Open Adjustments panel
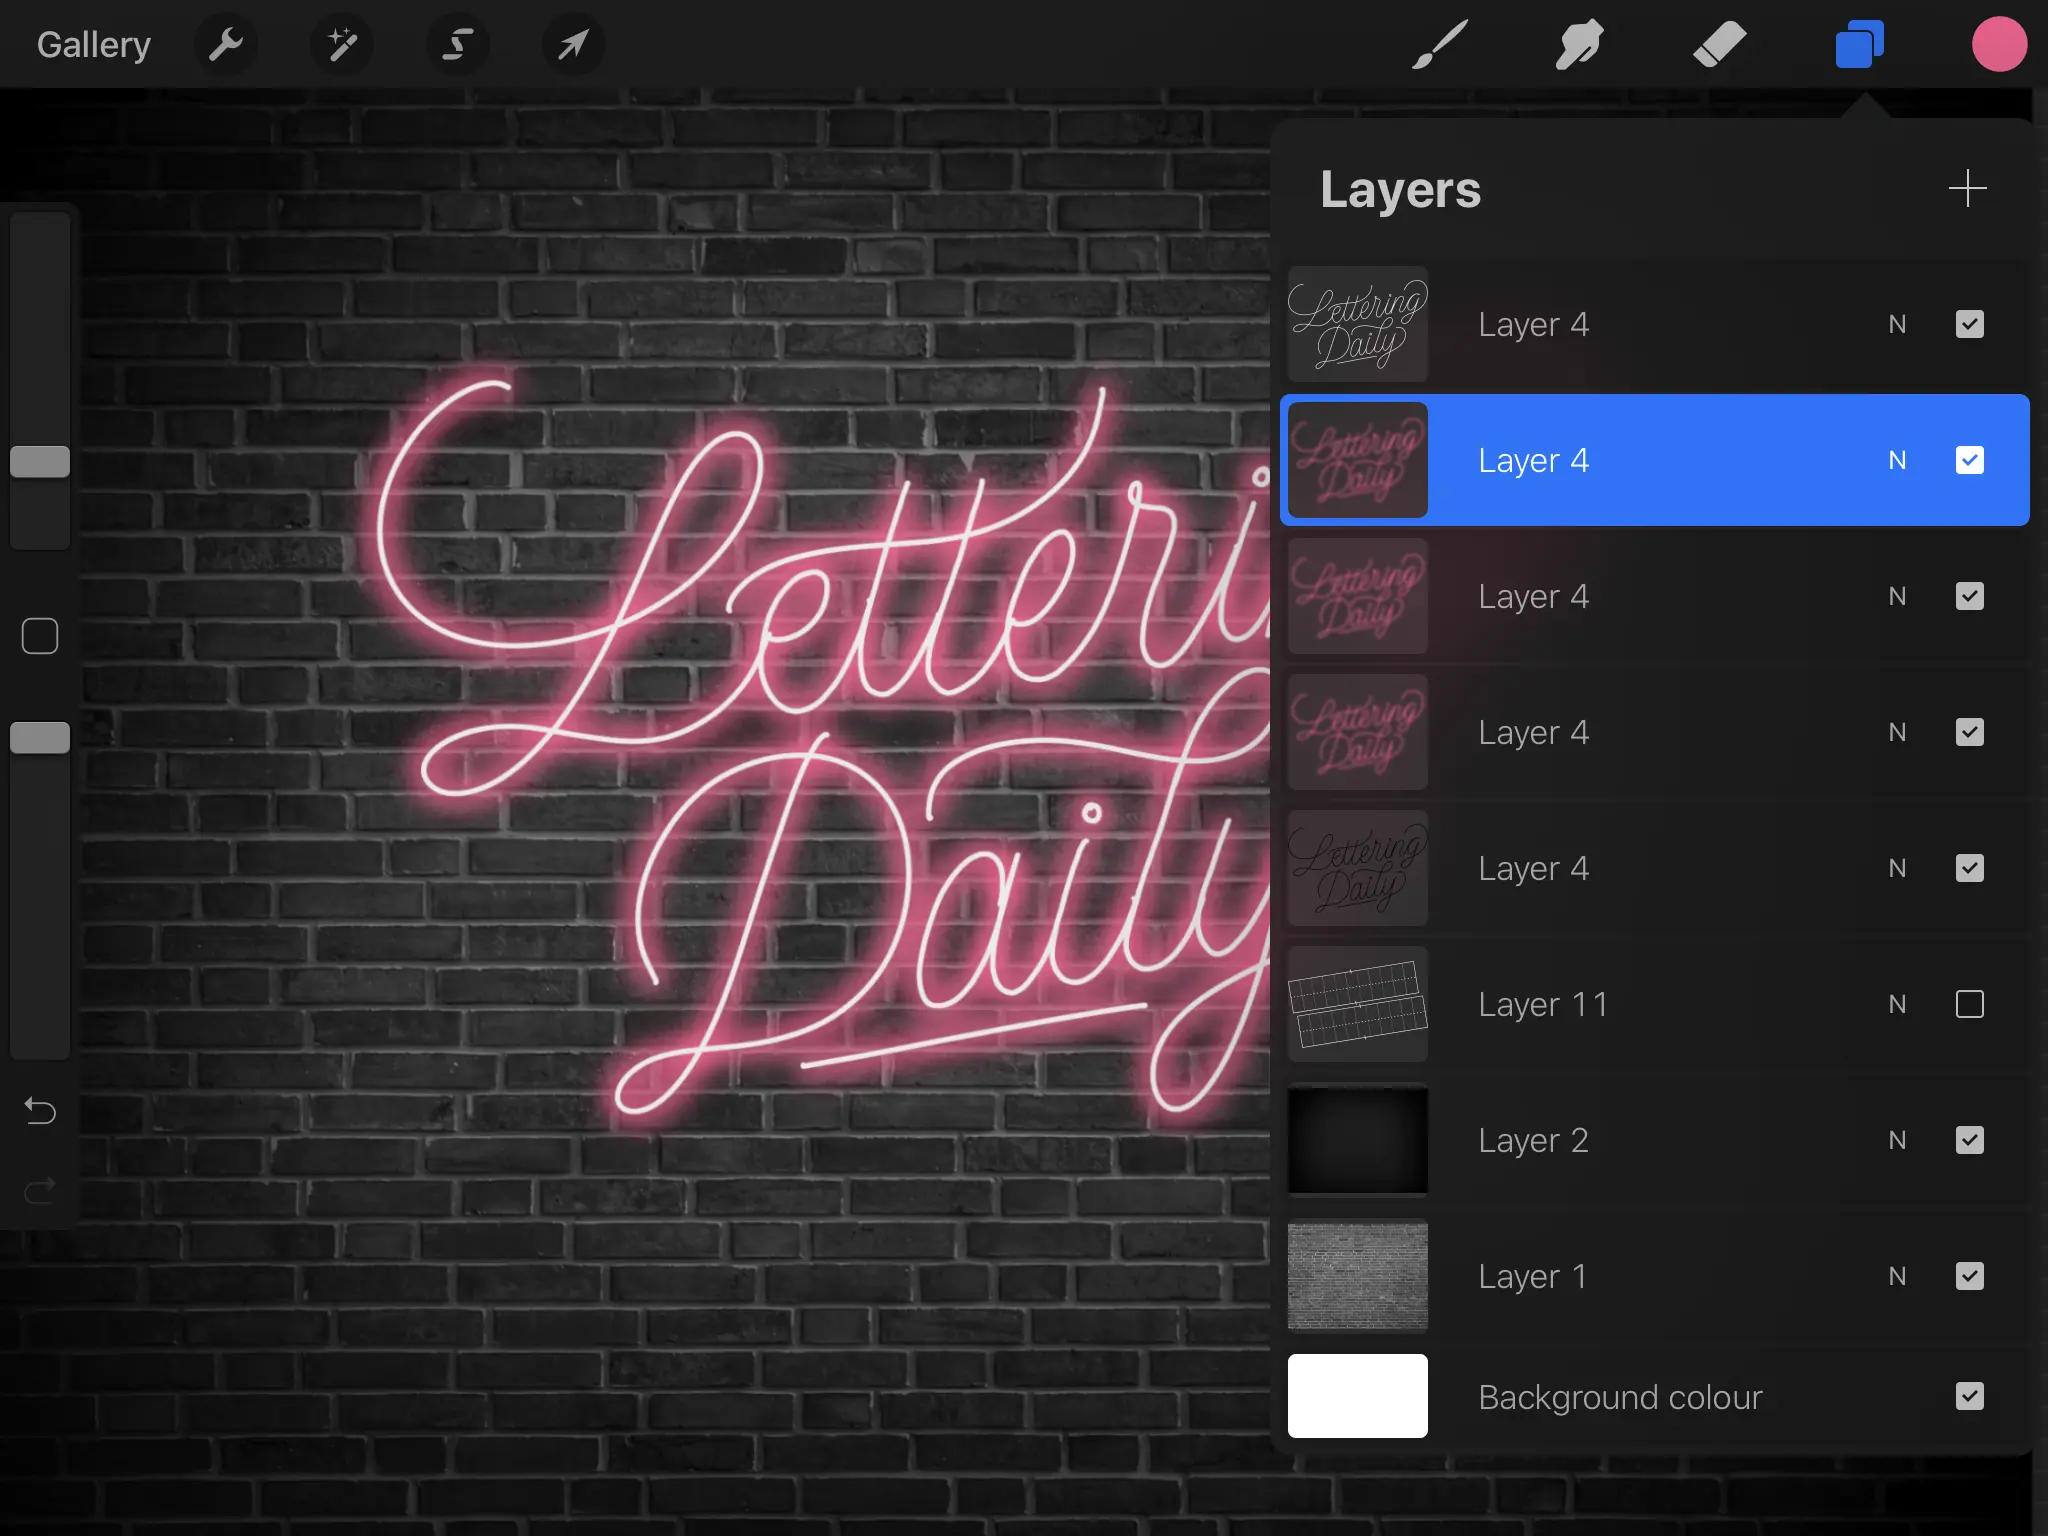This screenshot has width=2048, height=1536. coord(343,44)
